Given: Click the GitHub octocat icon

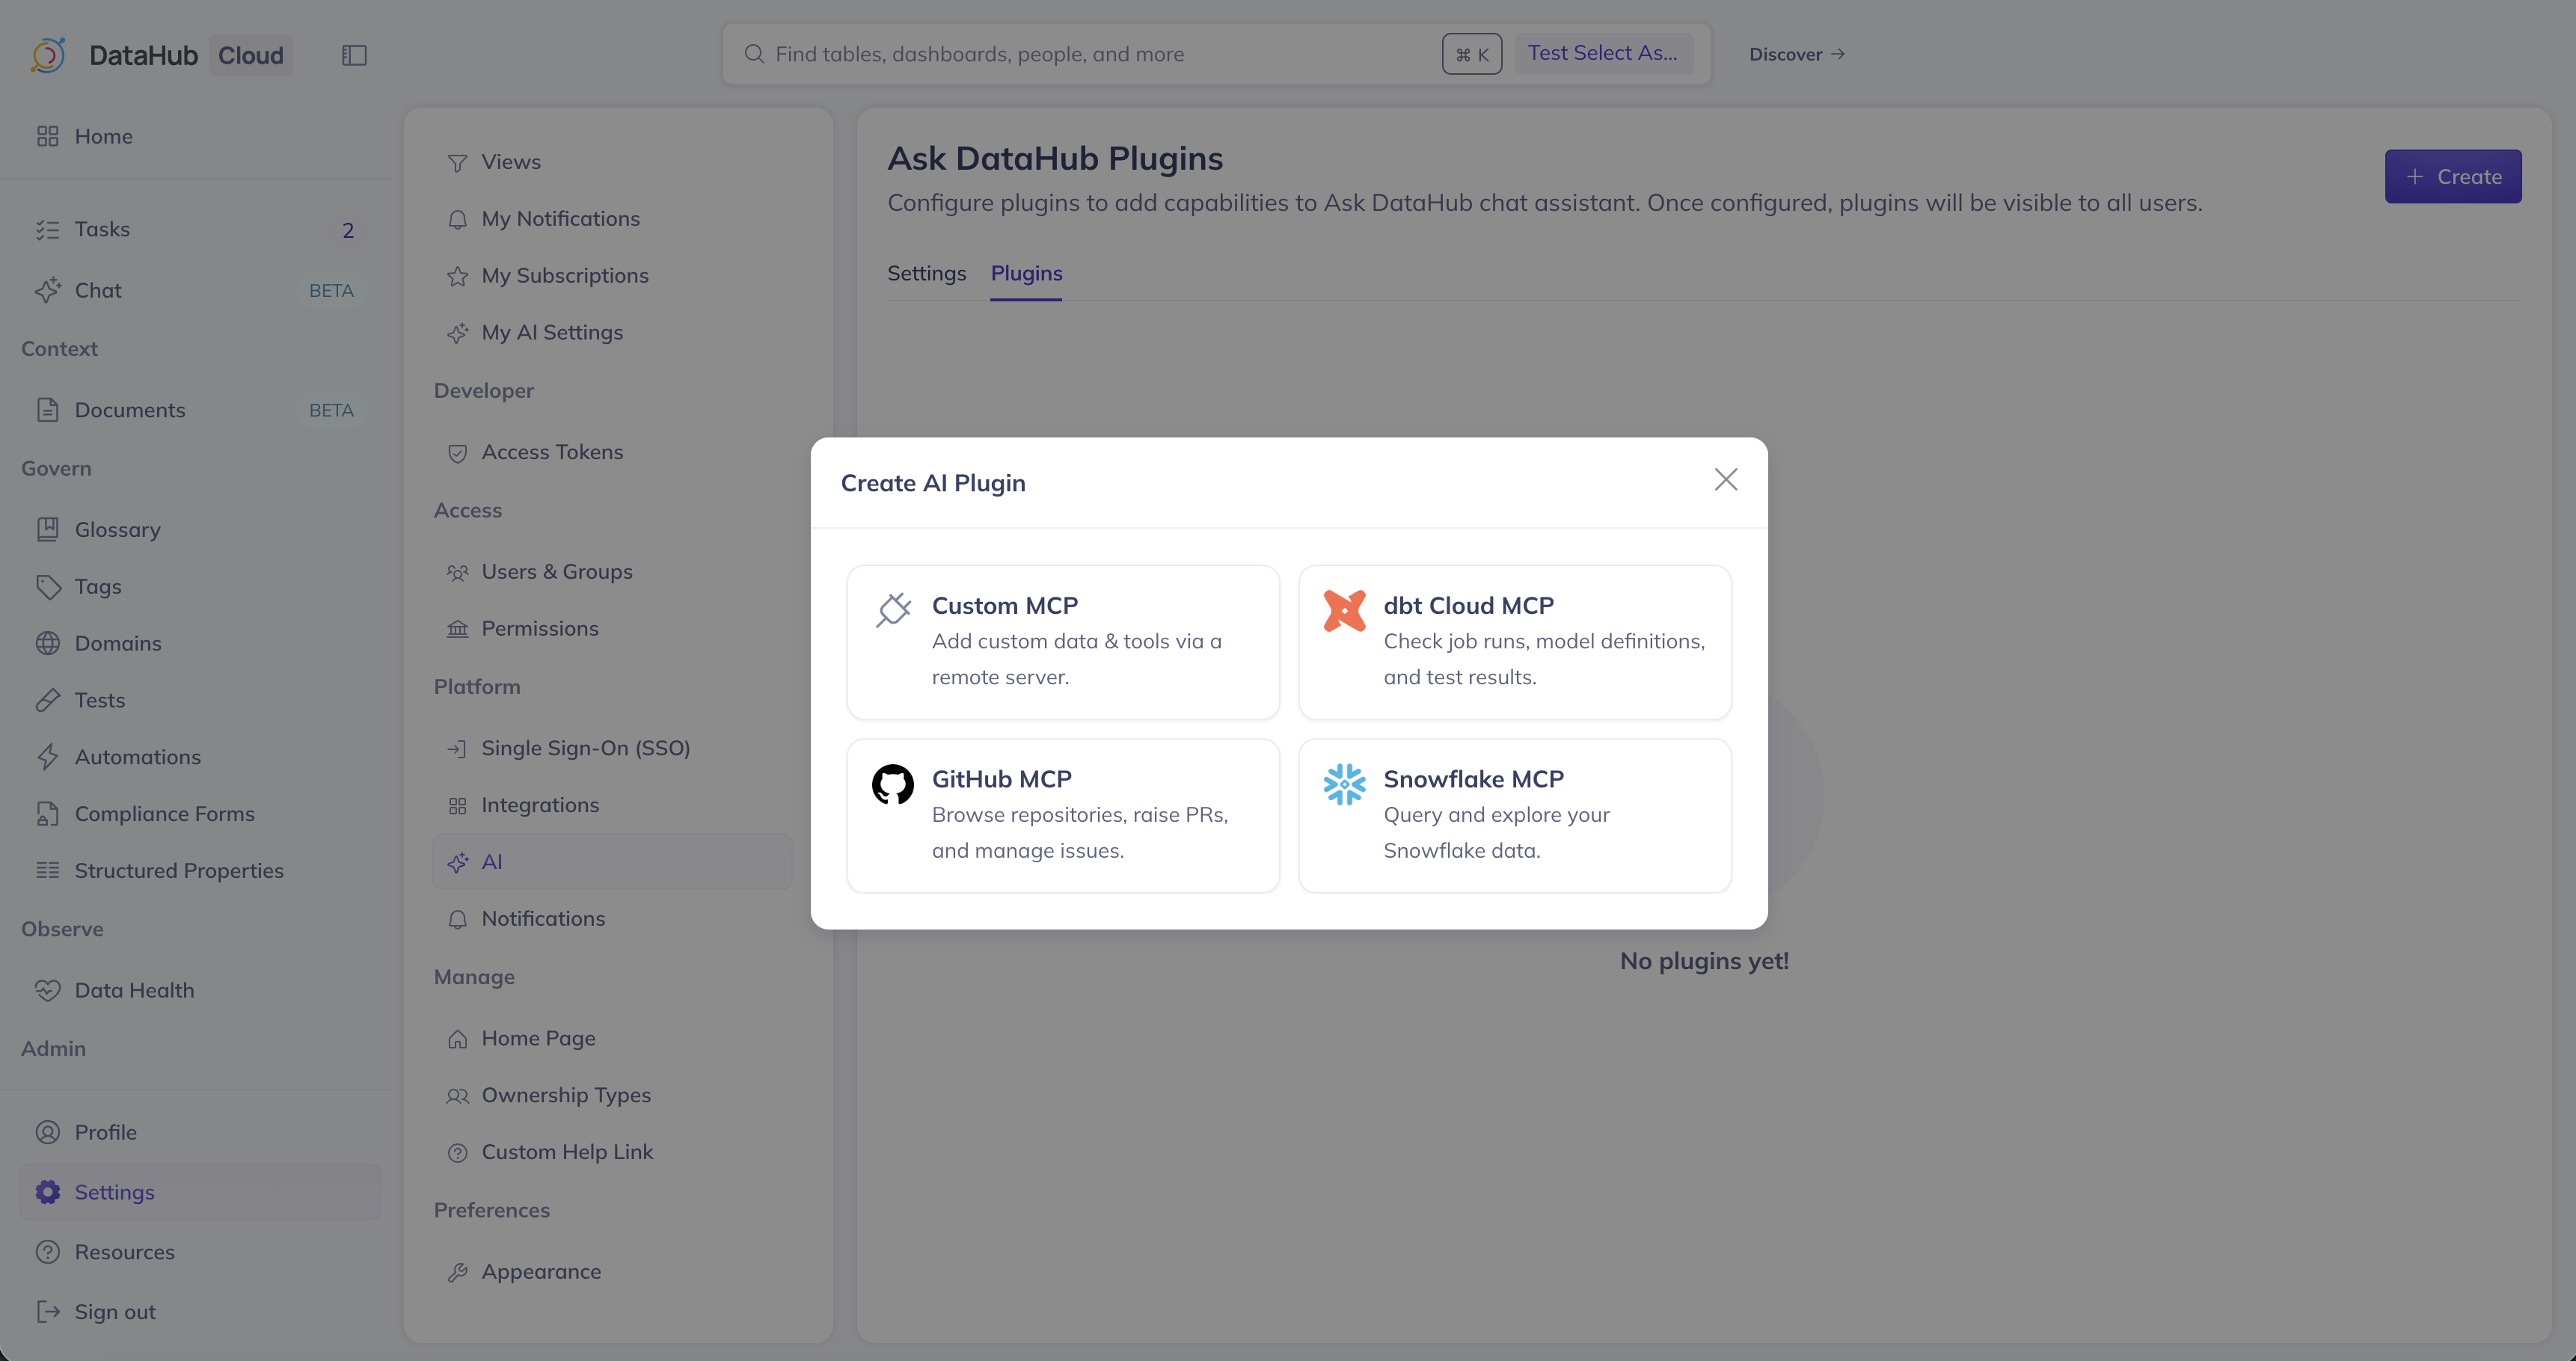Looking at the screenshot, I should click(892, 784).
